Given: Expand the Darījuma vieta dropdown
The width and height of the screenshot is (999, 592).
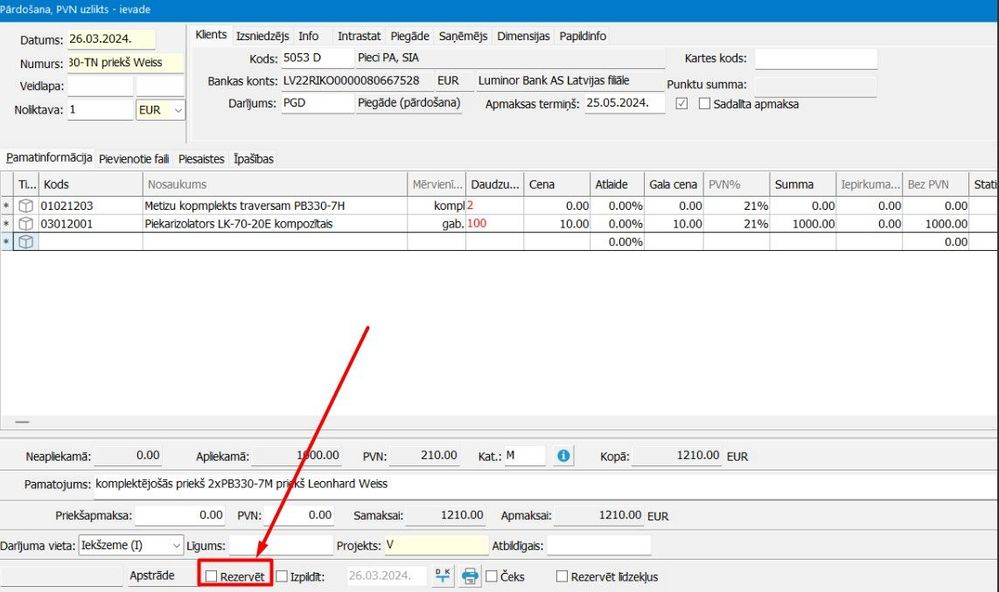Looking at the screenshot, I should click(177, 545).
